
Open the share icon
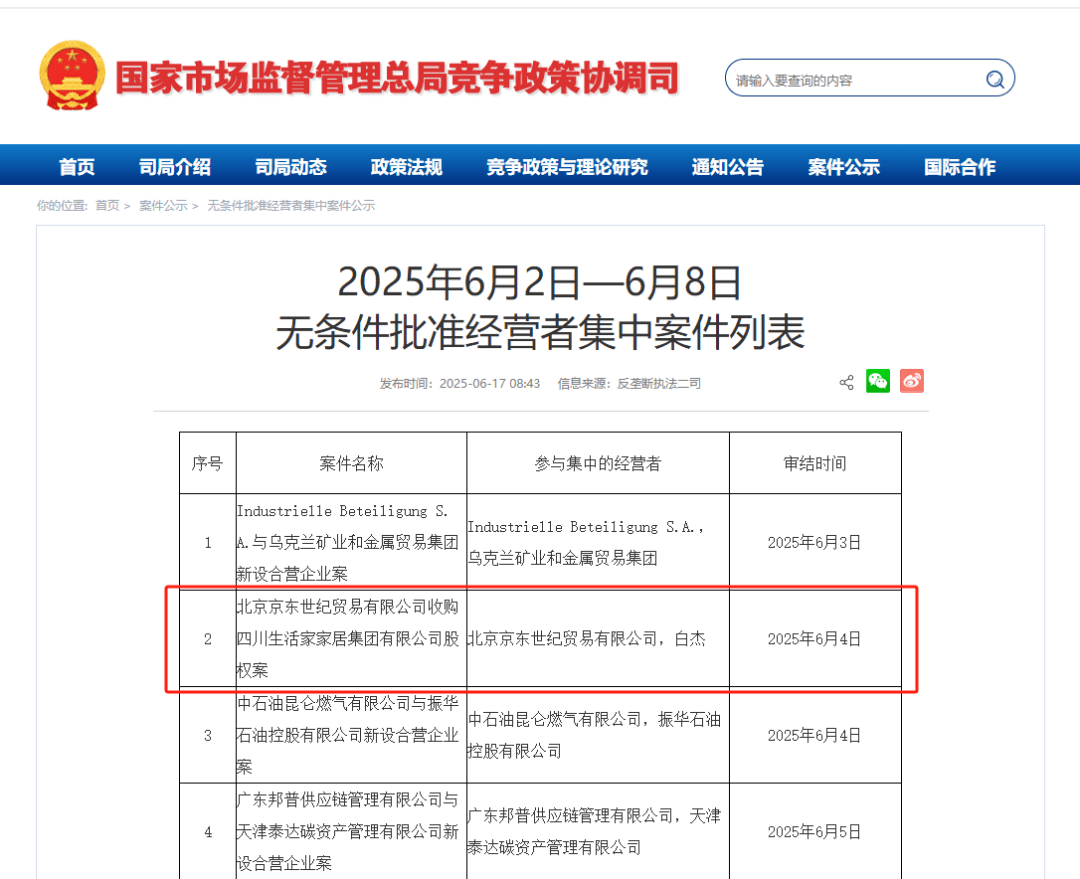(847, 382)
